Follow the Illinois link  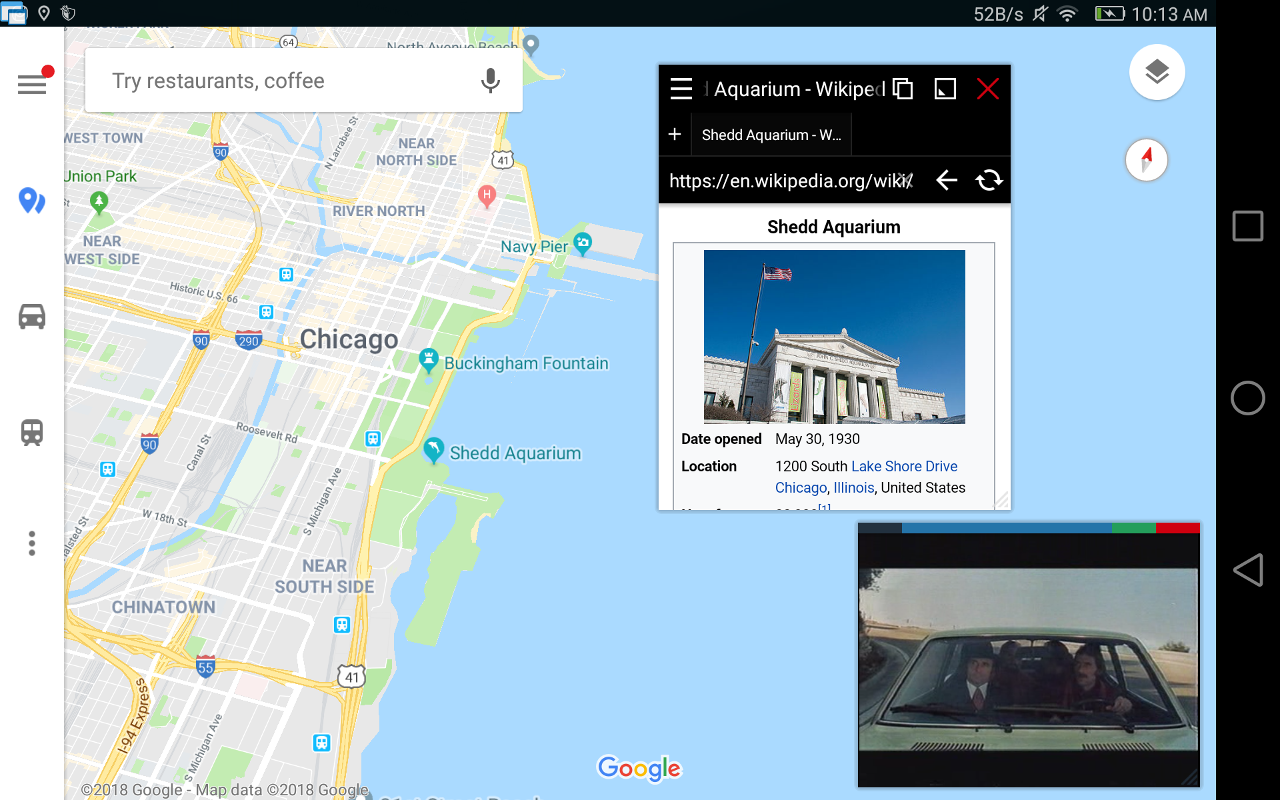point(854,488)
